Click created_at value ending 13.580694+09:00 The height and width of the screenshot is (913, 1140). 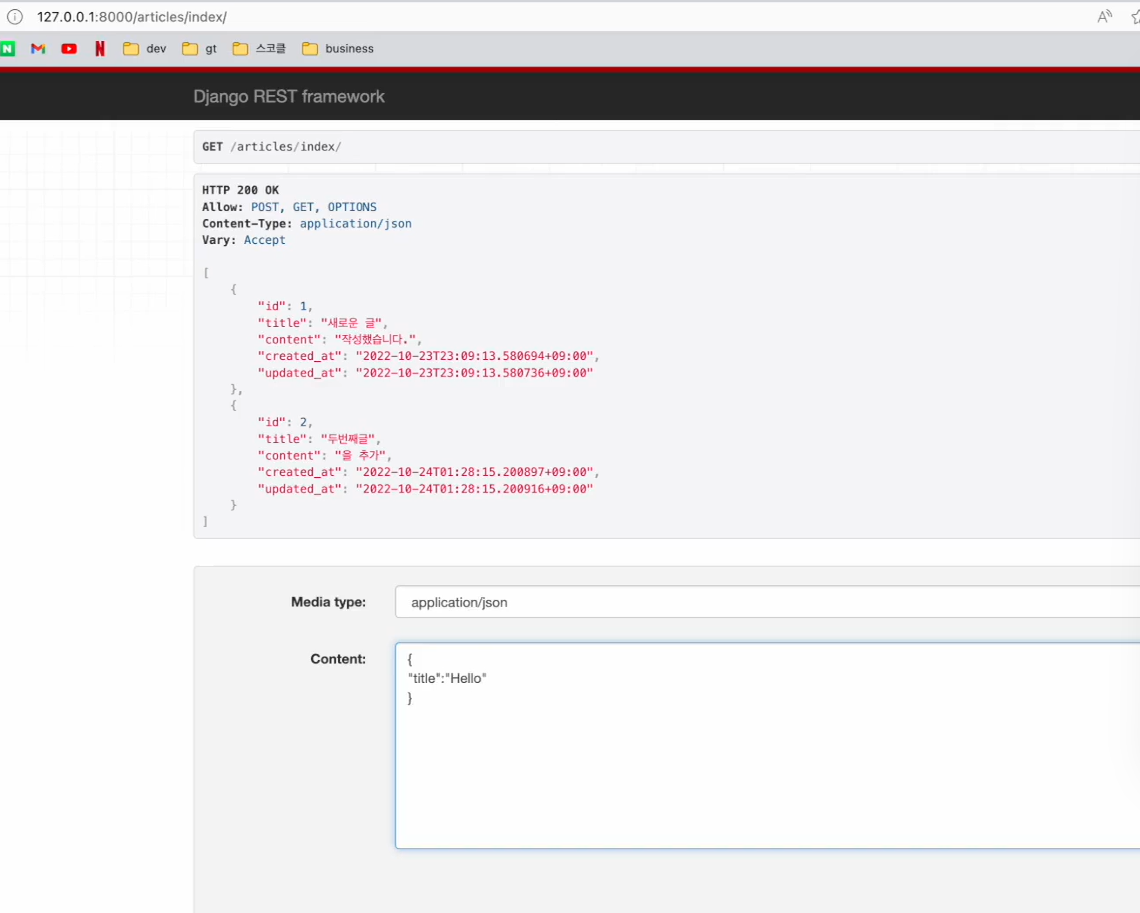coord(475,356)
